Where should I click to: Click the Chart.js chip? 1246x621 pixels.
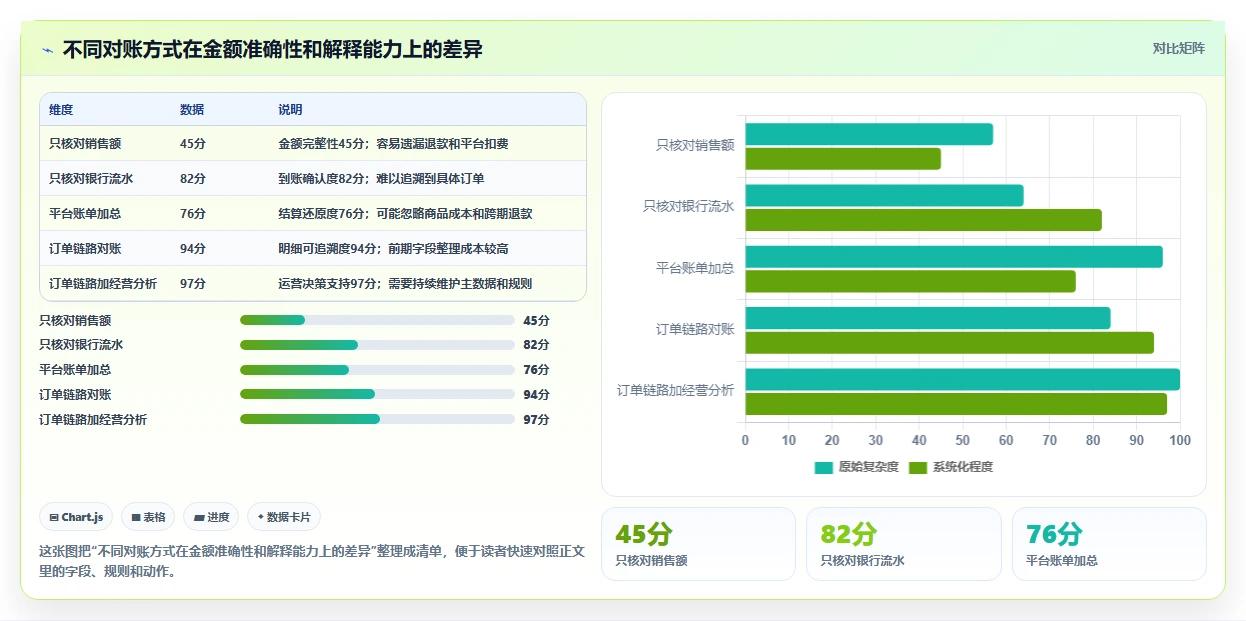coord(76,517)
